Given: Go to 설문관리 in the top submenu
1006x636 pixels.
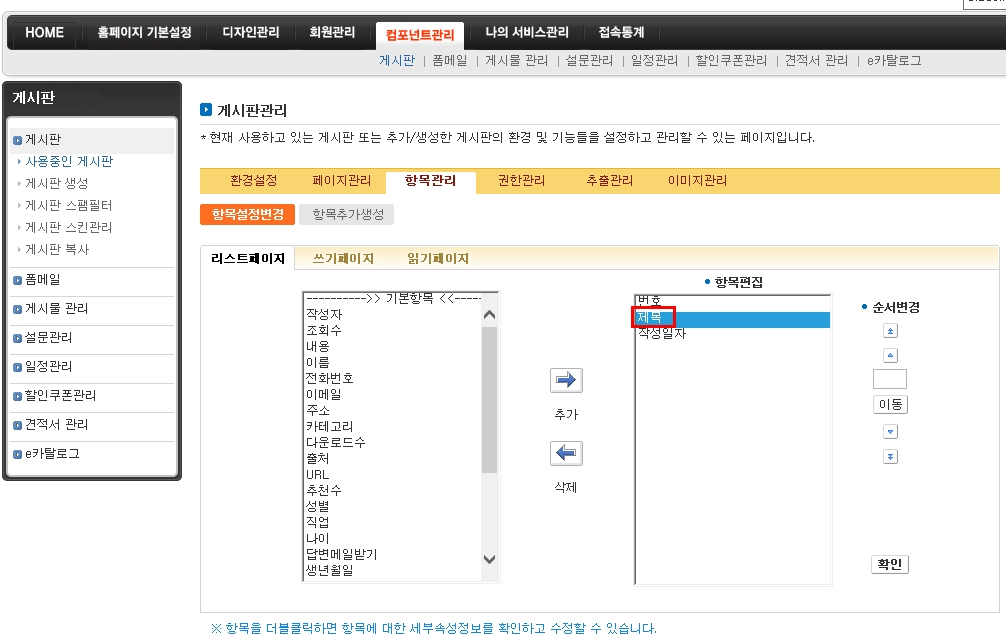Looking at the screenshot, I should pyautogui.click(x=589, y=61).
